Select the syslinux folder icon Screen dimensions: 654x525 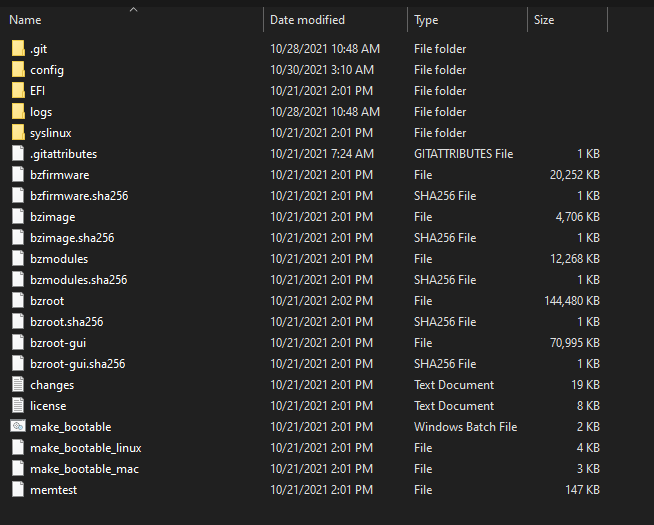[x=18, y=132]
